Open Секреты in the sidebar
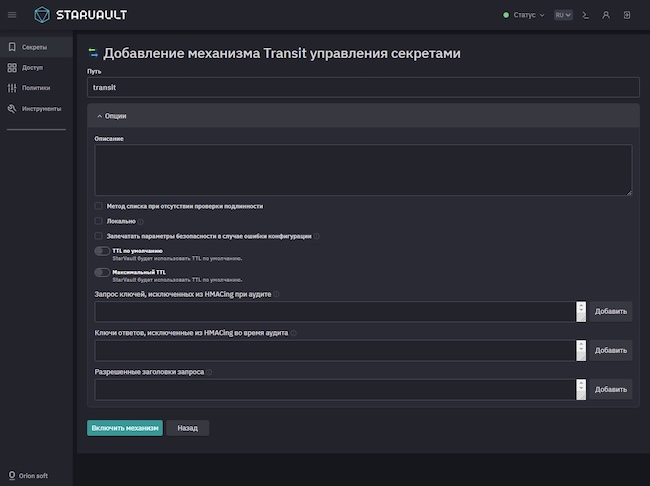Screen dimensions: 650x486 [x=35, y=46]
